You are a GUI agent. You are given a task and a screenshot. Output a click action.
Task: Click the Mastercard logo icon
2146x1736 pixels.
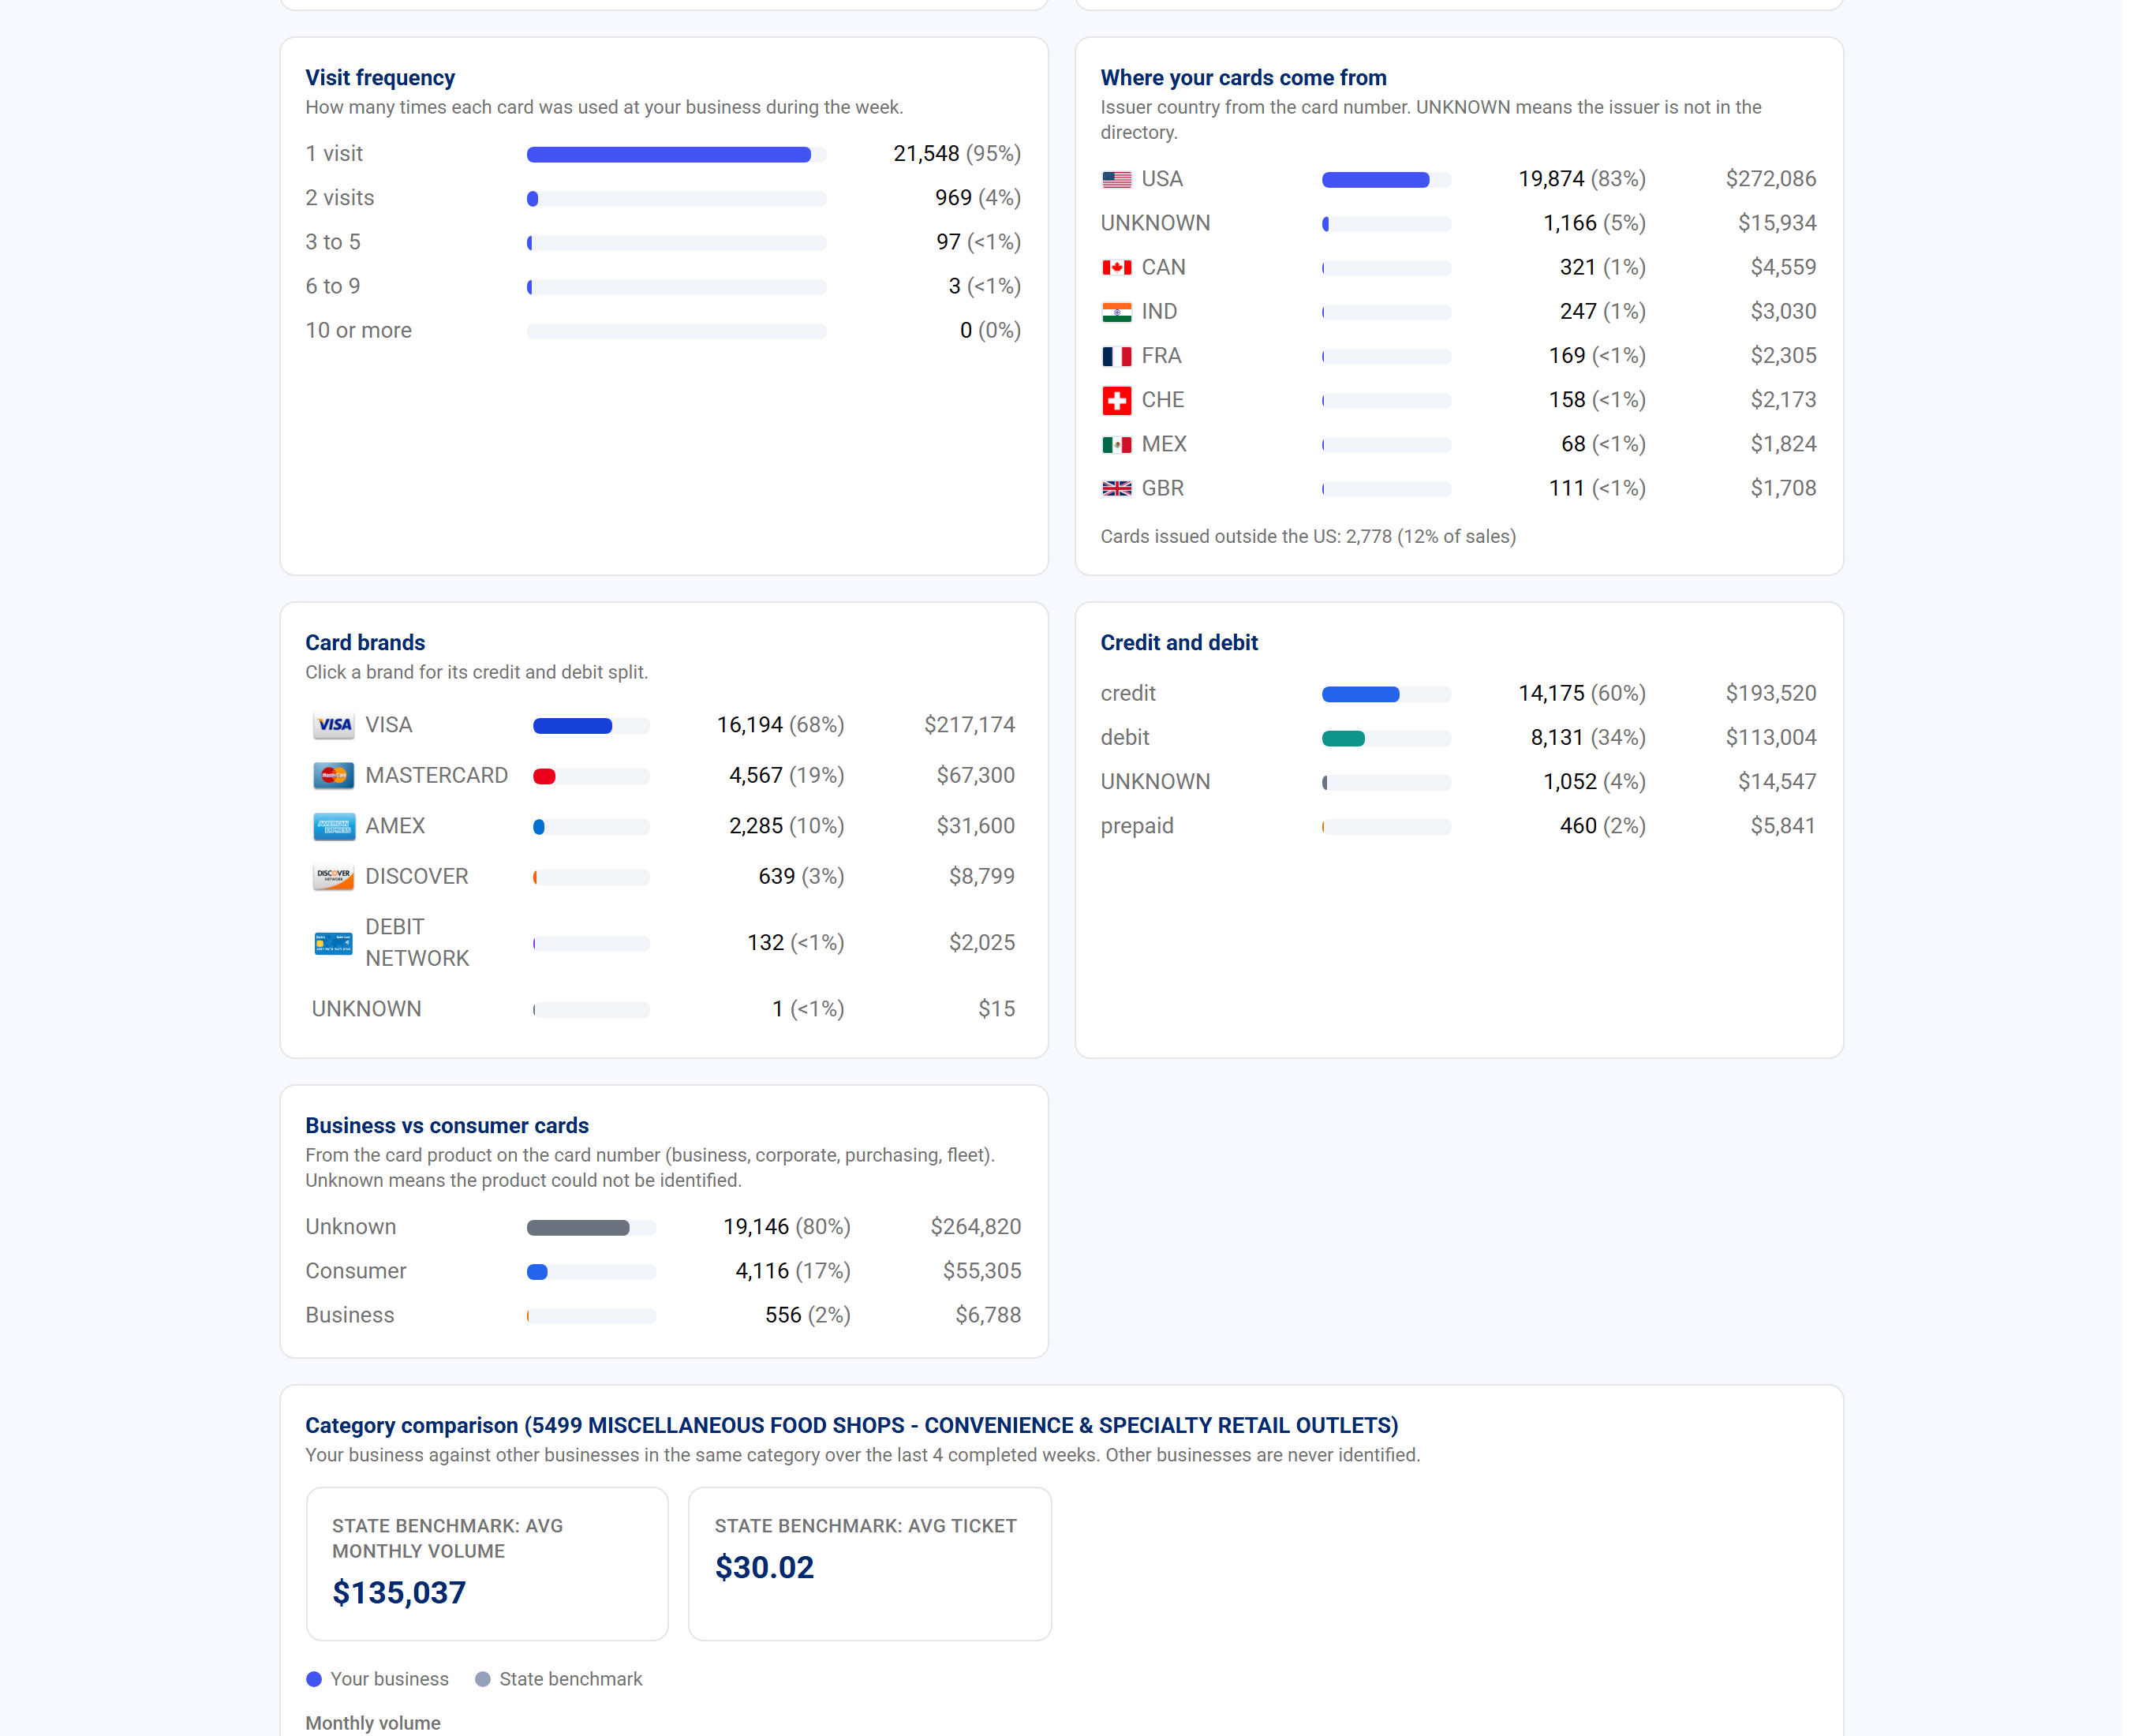[x=333, y=775]
